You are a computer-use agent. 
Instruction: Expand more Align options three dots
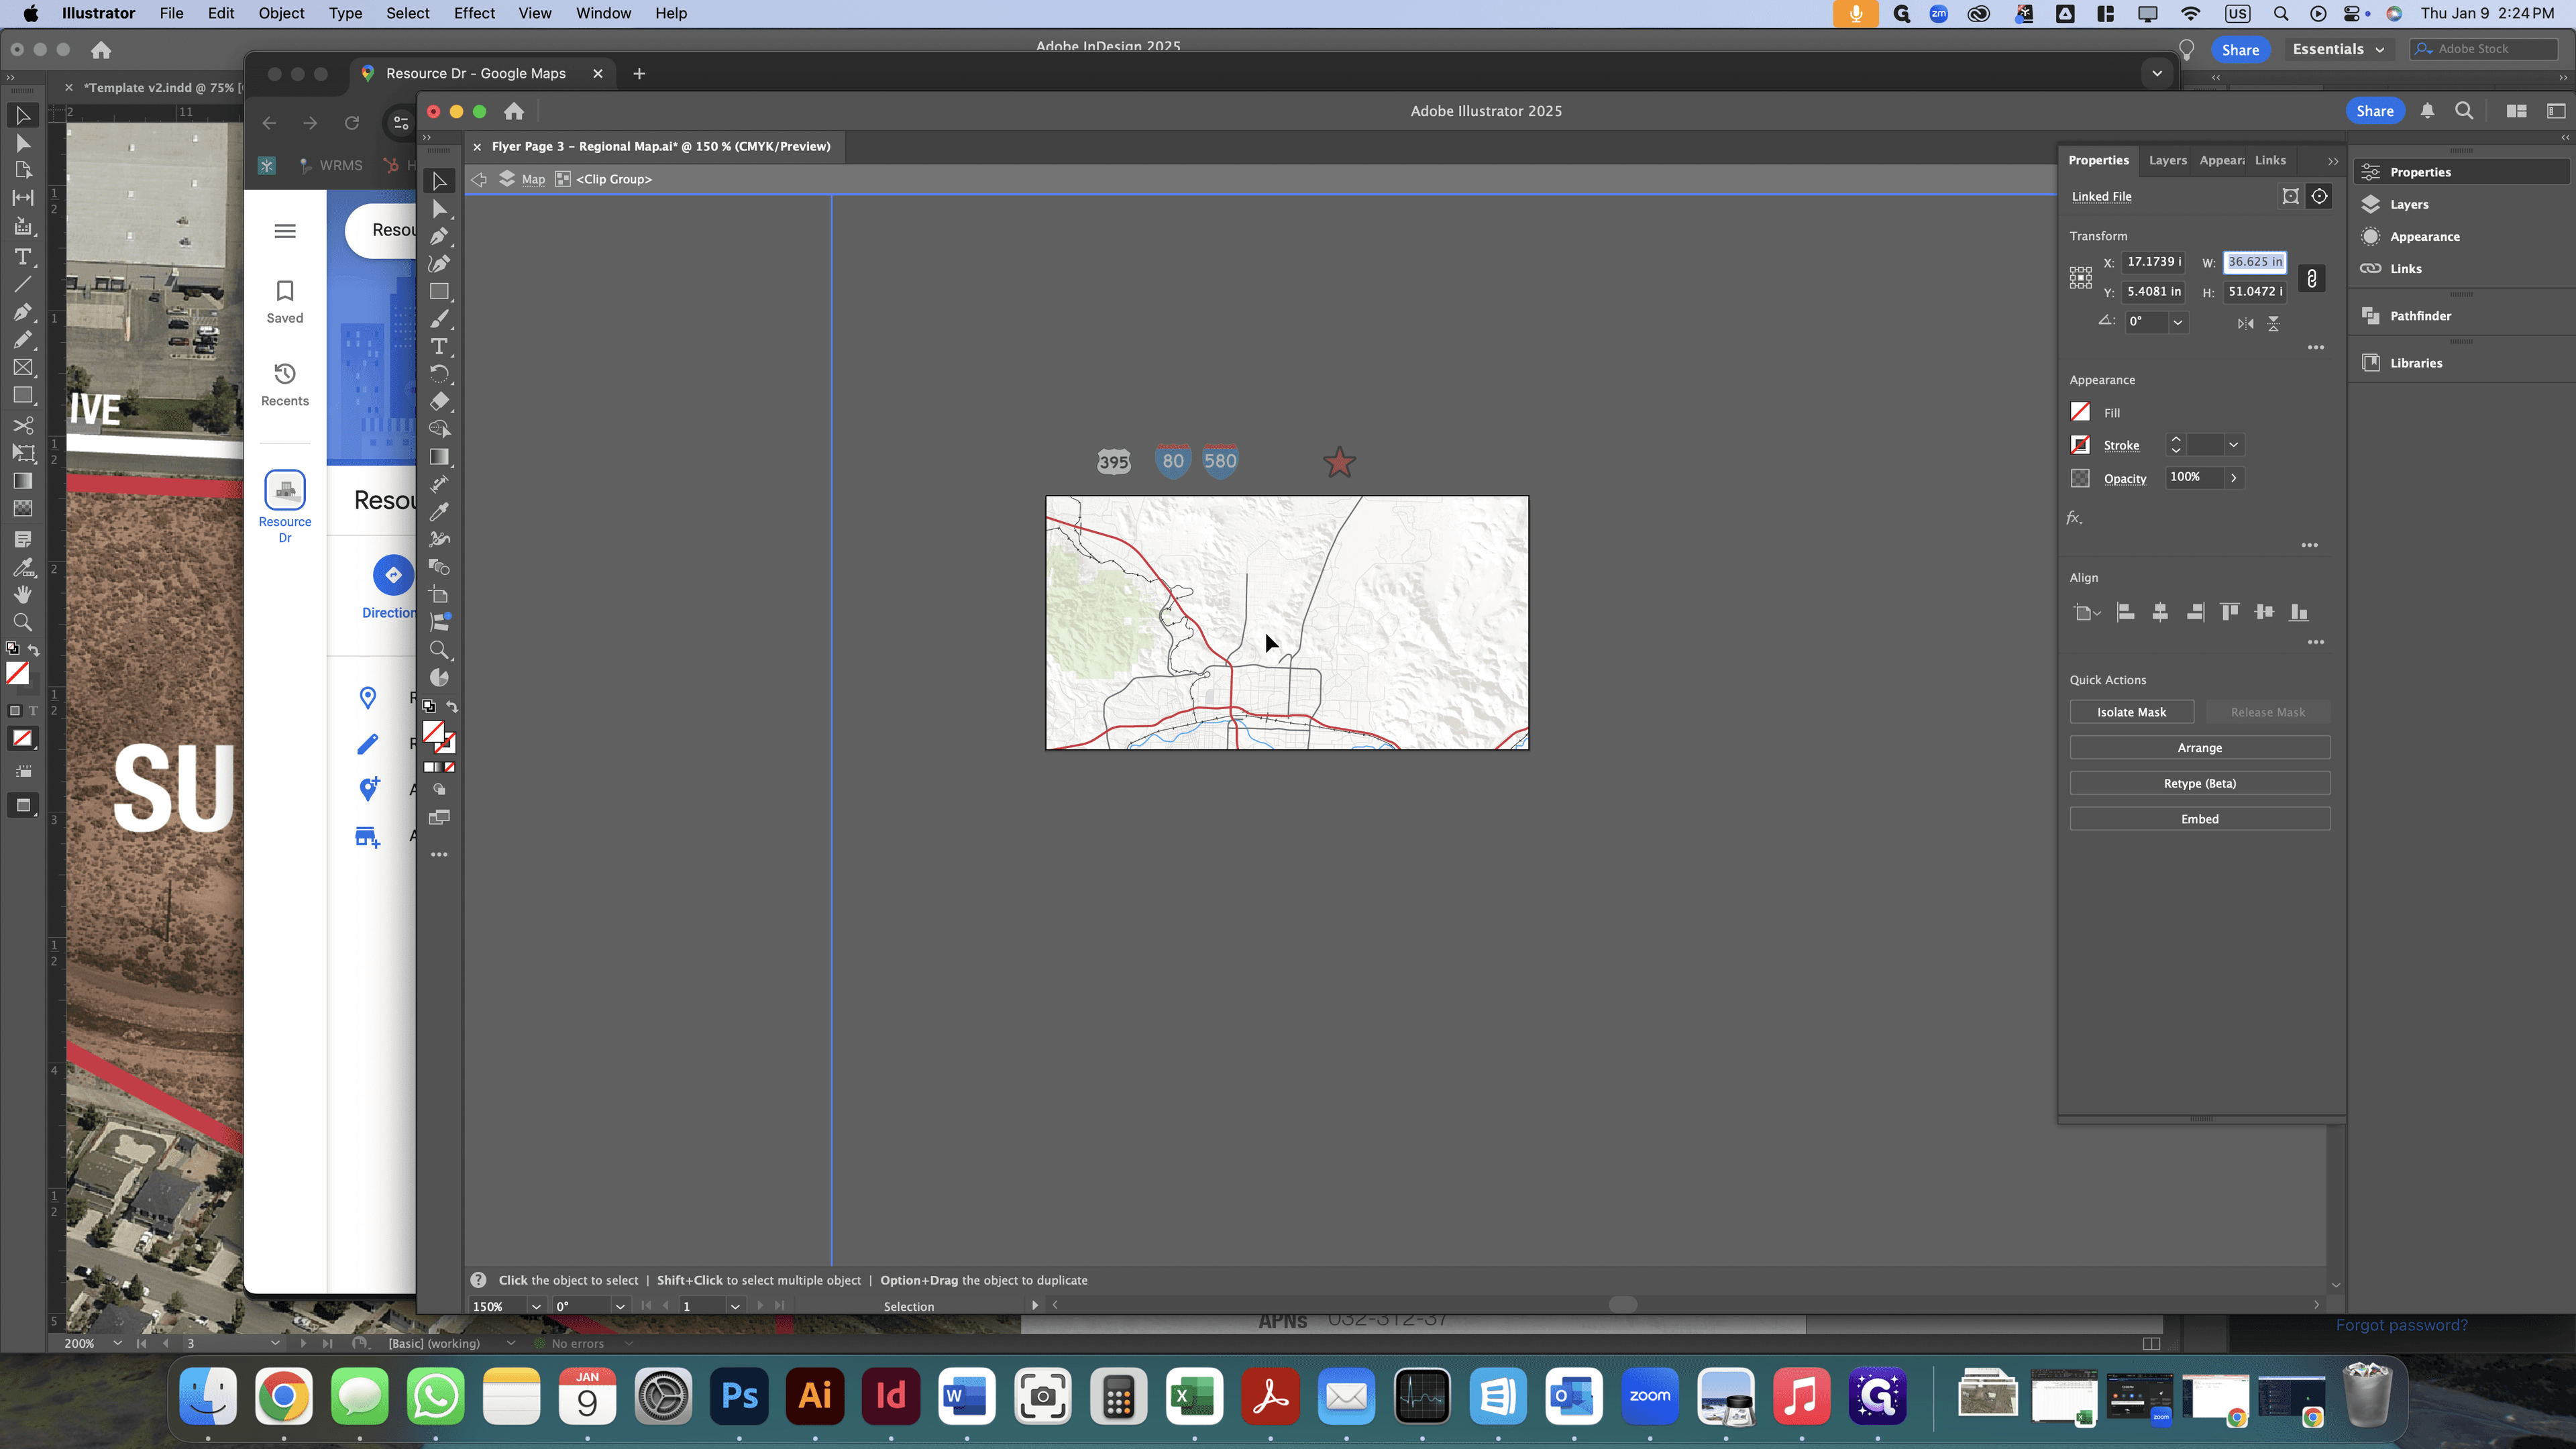tap(2316, 642)
